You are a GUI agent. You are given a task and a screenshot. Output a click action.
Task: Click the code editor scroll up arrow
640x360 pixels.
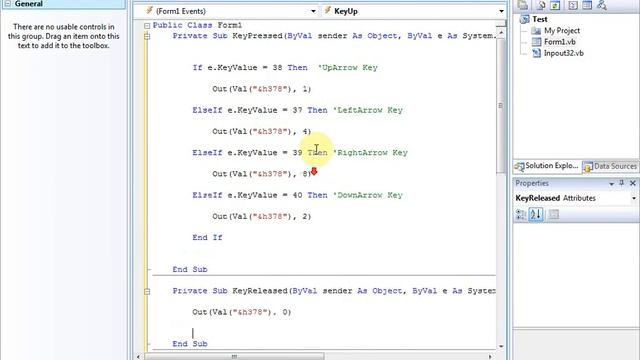(501, 32)
